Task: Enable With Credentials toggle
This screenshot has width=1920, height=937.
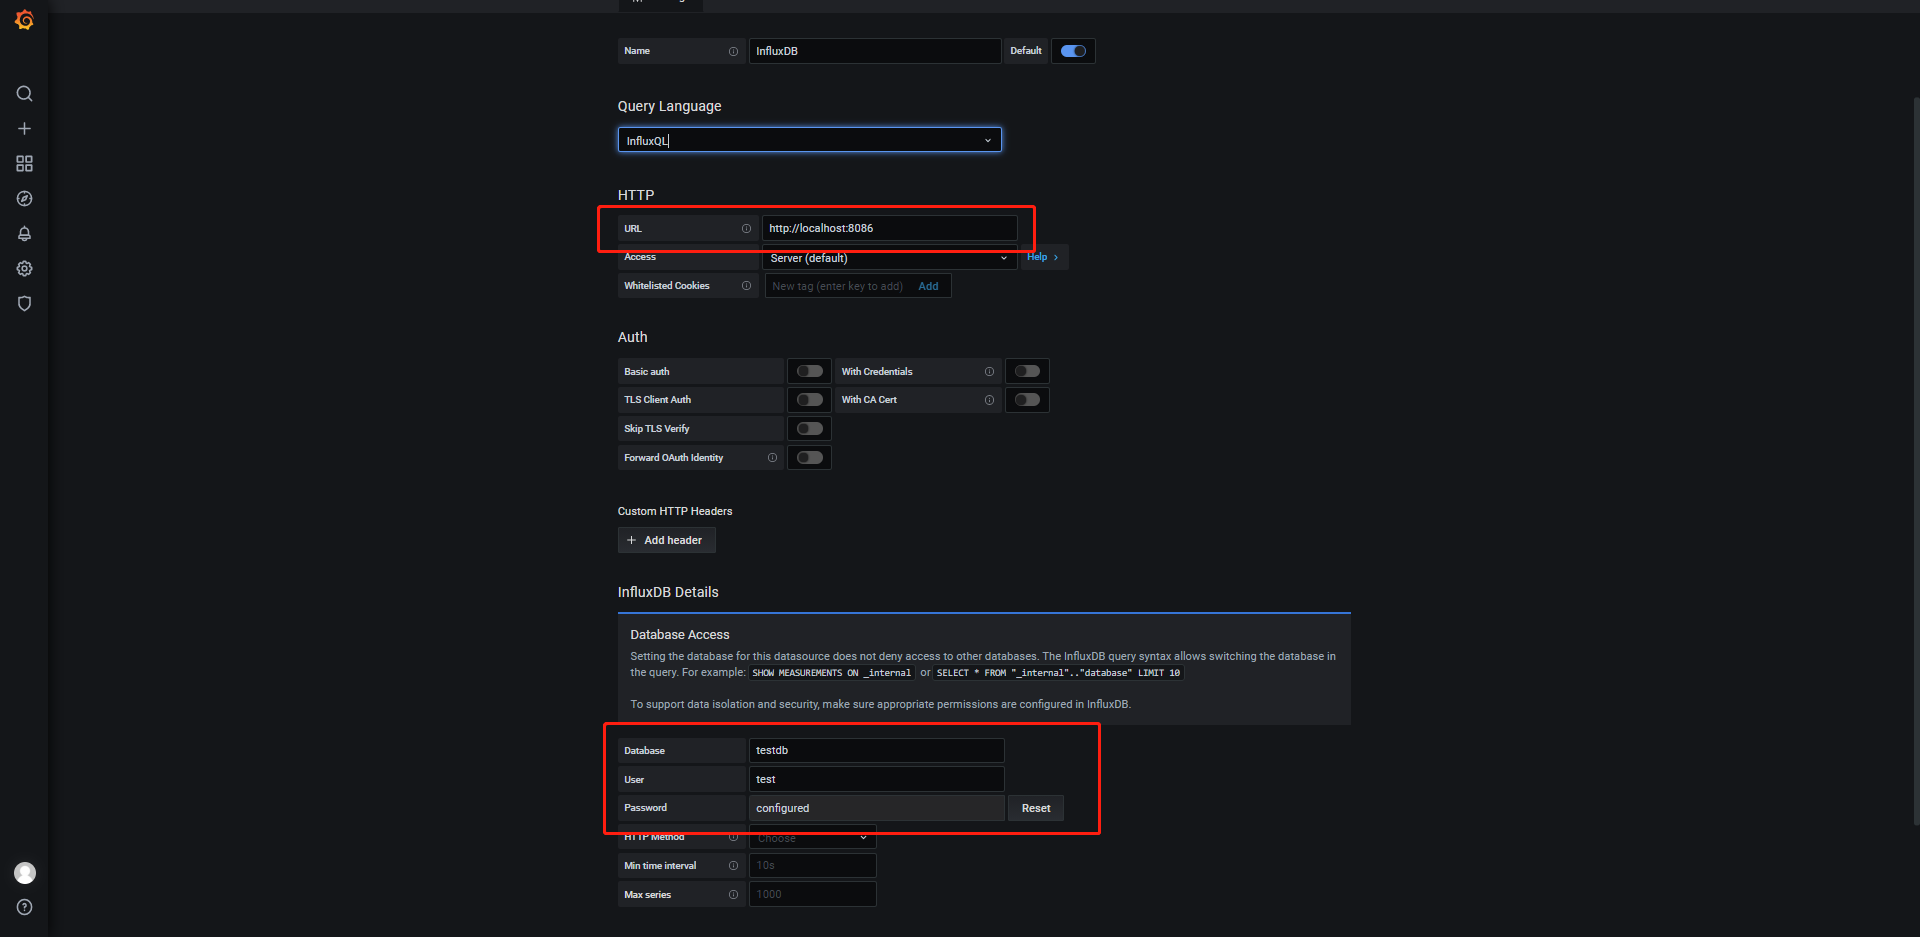Action: coord(1027,372)
